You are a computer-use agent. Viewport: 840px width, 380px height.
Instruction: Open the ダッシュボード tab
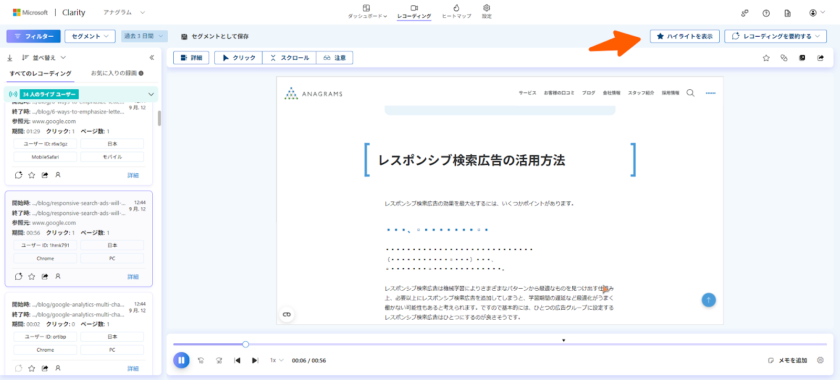[x=368, y=12]
